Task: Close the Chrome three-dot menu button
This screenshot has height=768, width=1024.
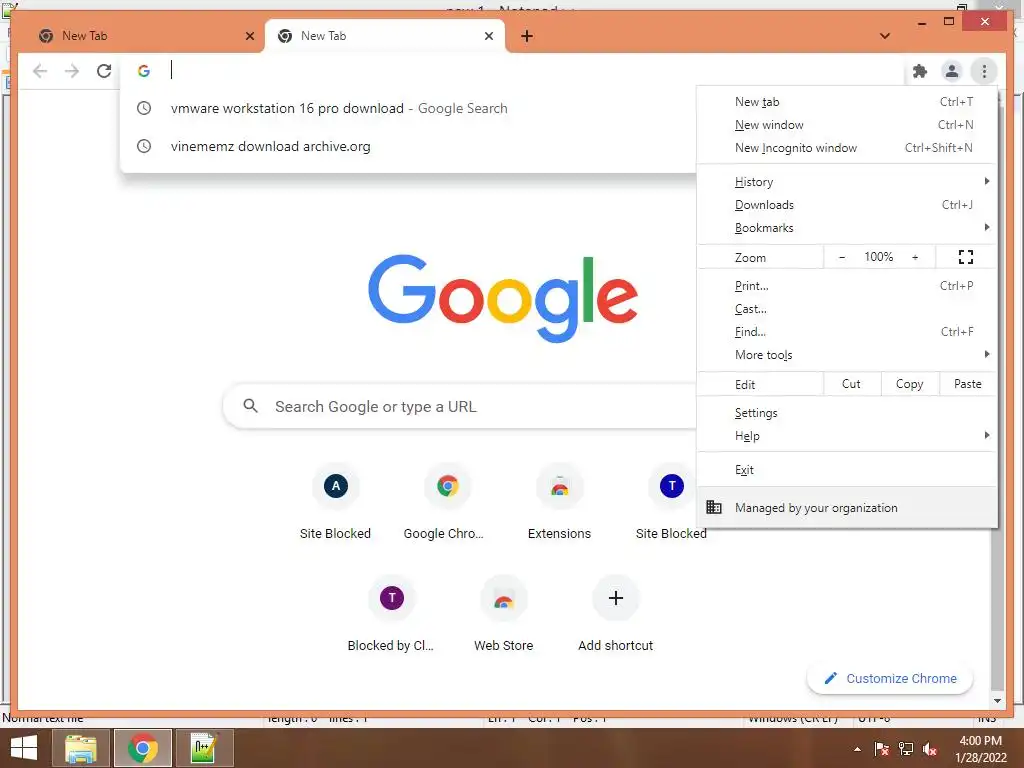Action: [x=984, y=71]
